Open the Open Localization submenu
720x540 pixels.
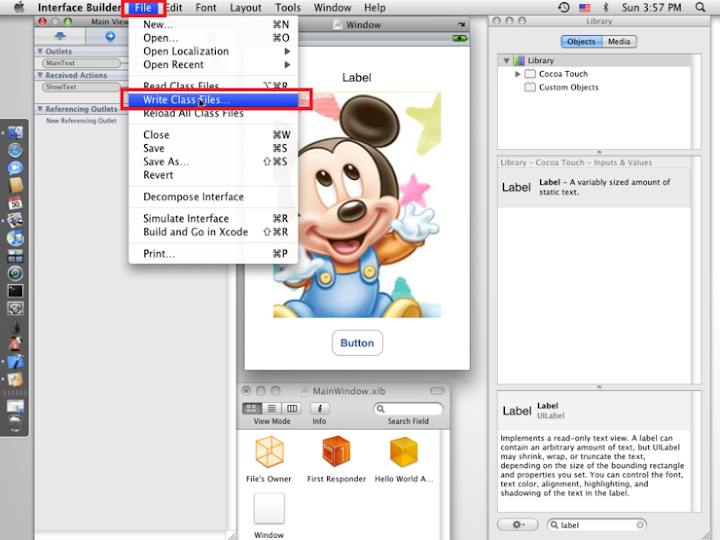point(214,51)
